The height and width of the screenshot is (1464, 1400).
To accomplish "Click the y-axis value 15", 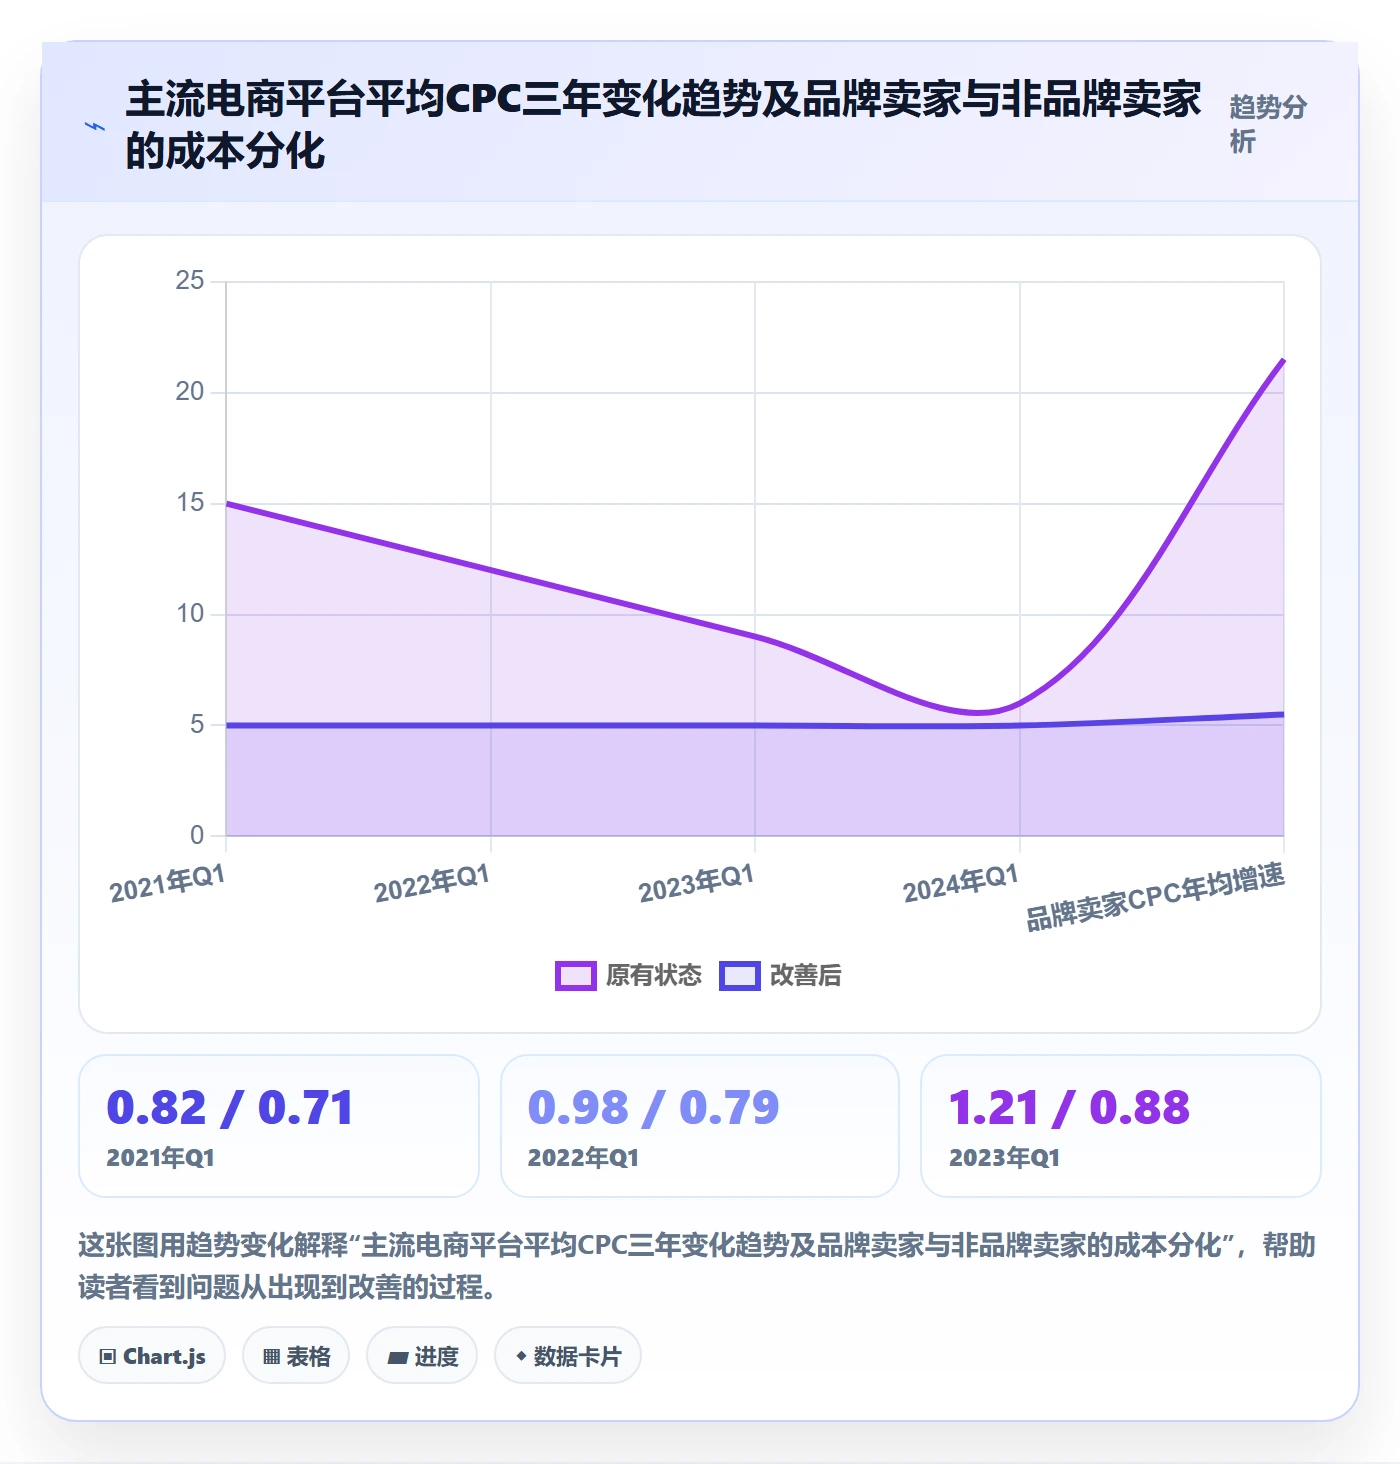I will click(x=190, y=503).
